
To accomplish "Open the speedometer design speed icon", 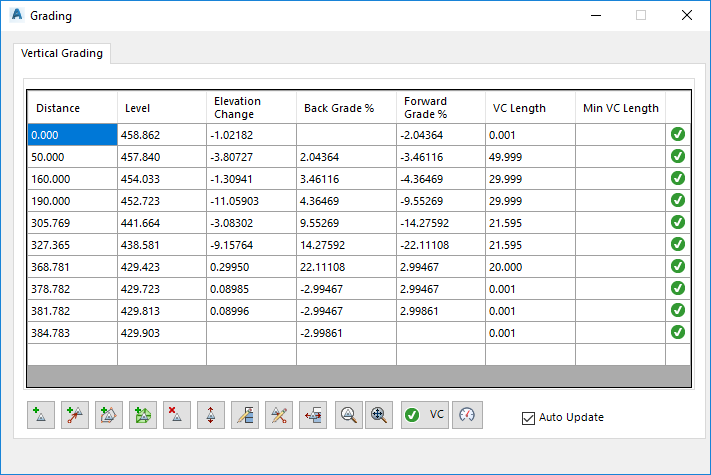I will click(x=465, y=415).
